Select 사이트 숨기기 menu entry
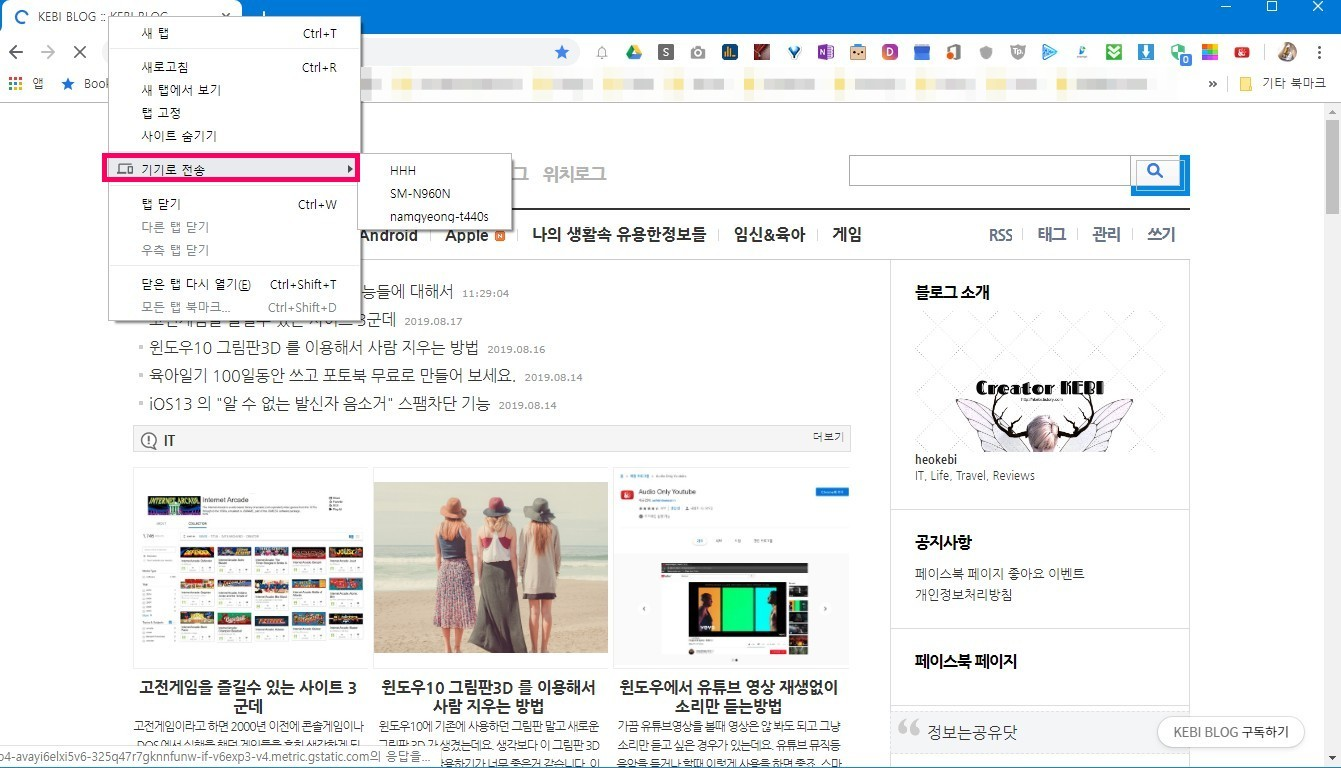 [233, 136]
